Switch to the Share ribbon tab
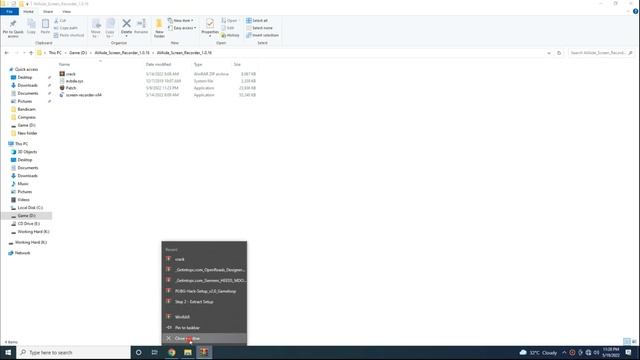640x360 pixels. click(x=48, y=11)
